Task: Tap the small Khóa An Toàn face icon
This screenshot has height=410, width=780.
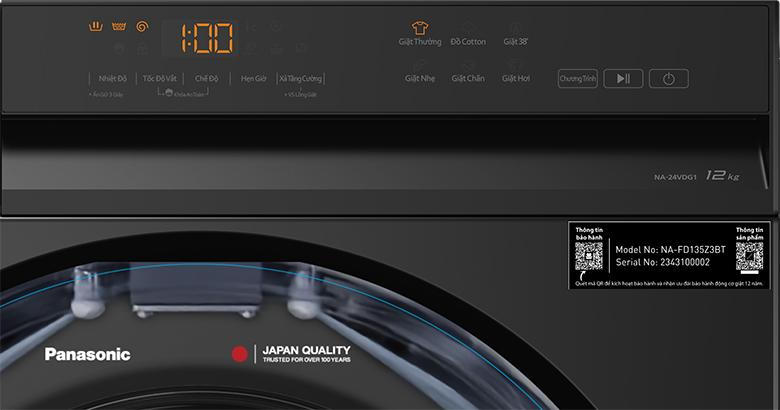Action: [x=169, y=93]
